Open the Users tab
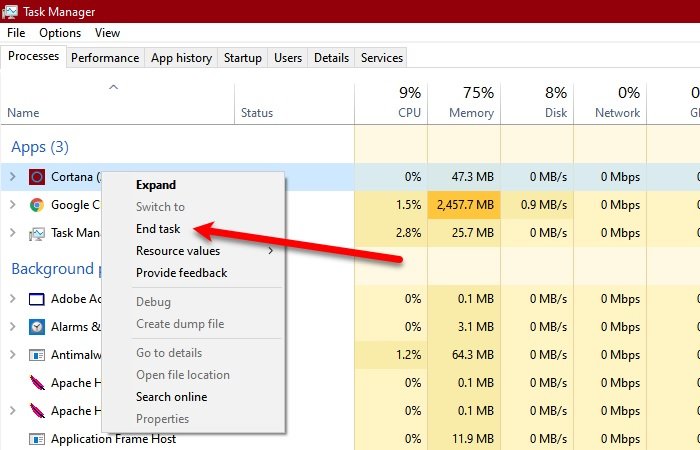Image resolution: width=700 pixels, height=450 pixels. [x=288, y=58]
